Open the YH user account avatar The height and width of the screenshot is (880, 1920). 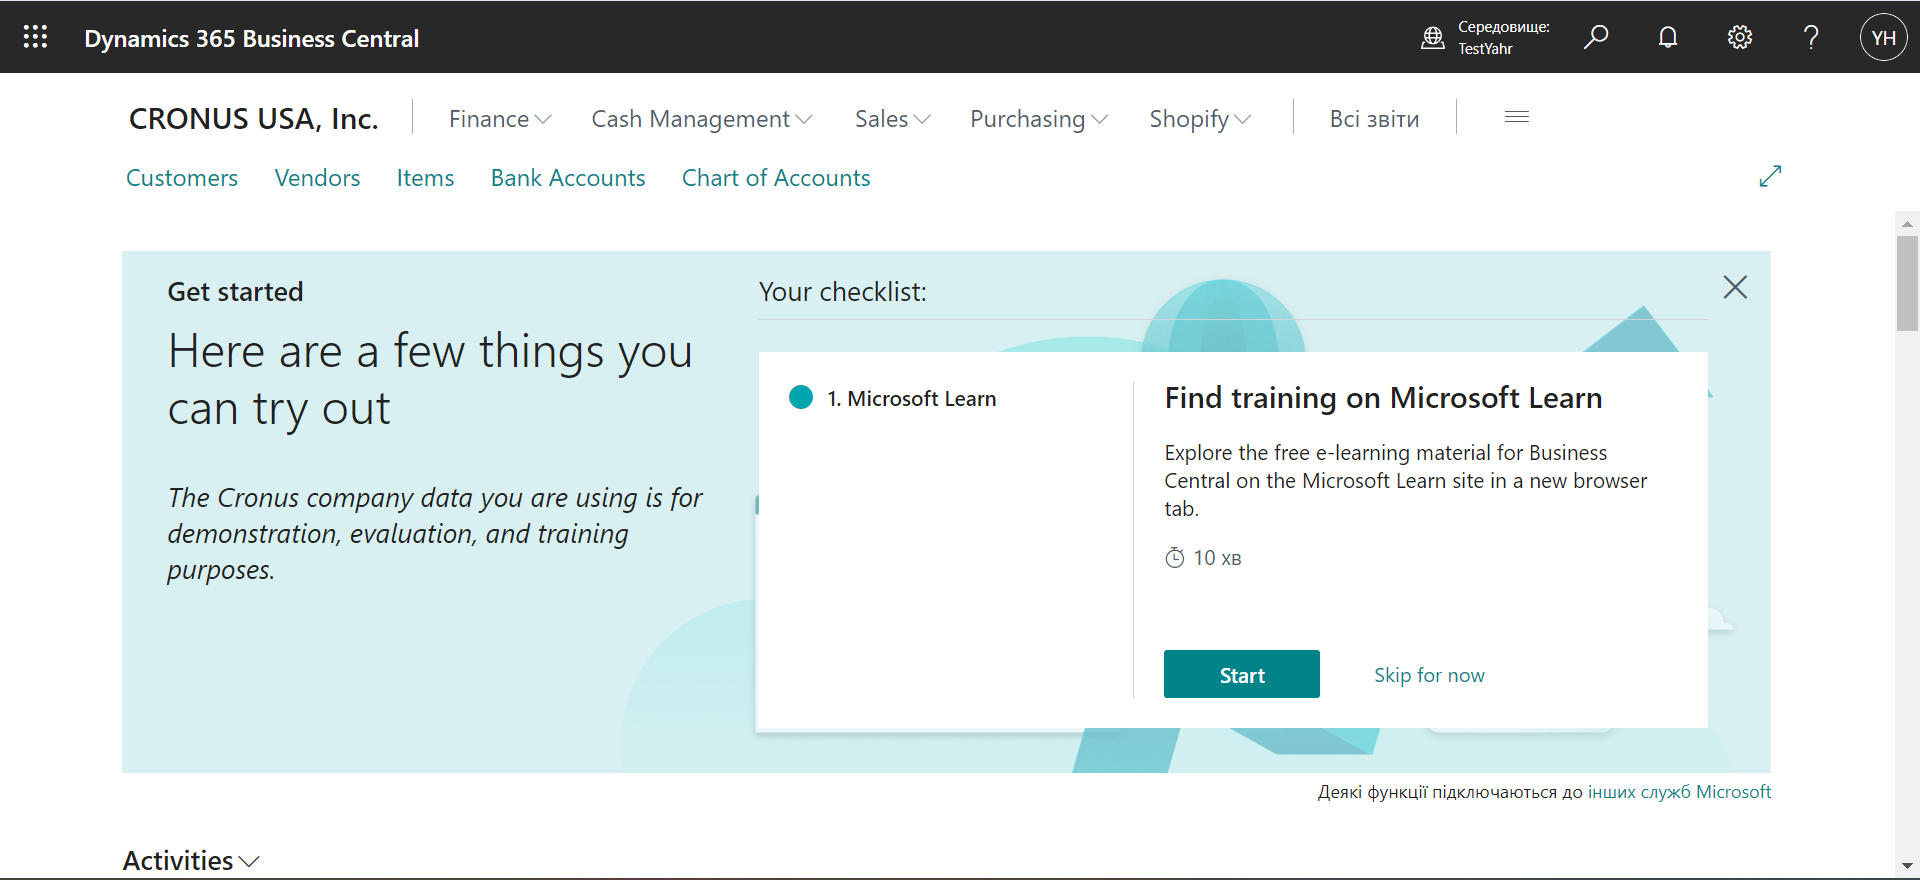point(1883,38)
